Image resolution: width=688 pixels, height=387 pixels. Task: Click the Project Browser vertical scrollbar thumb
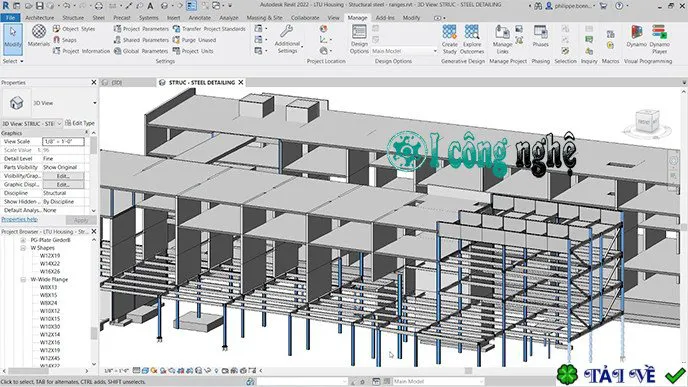click(x=94, y=333)
